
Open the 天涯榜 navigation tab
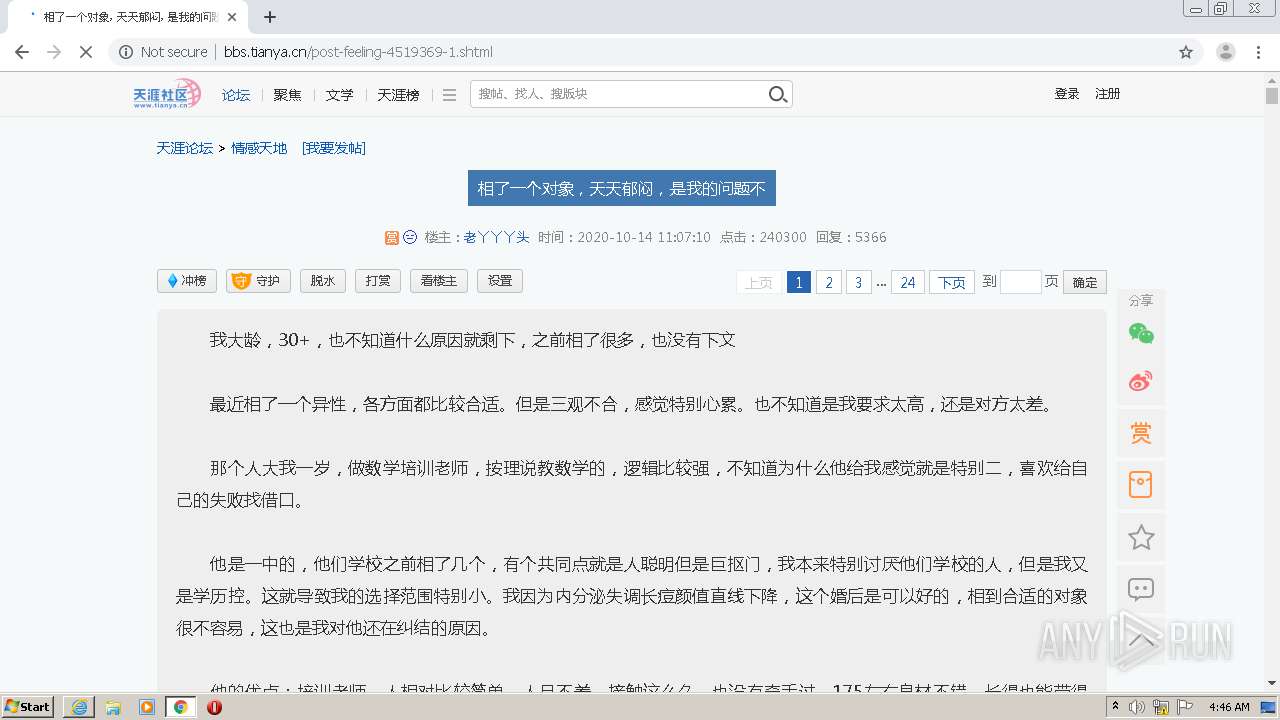398,95
